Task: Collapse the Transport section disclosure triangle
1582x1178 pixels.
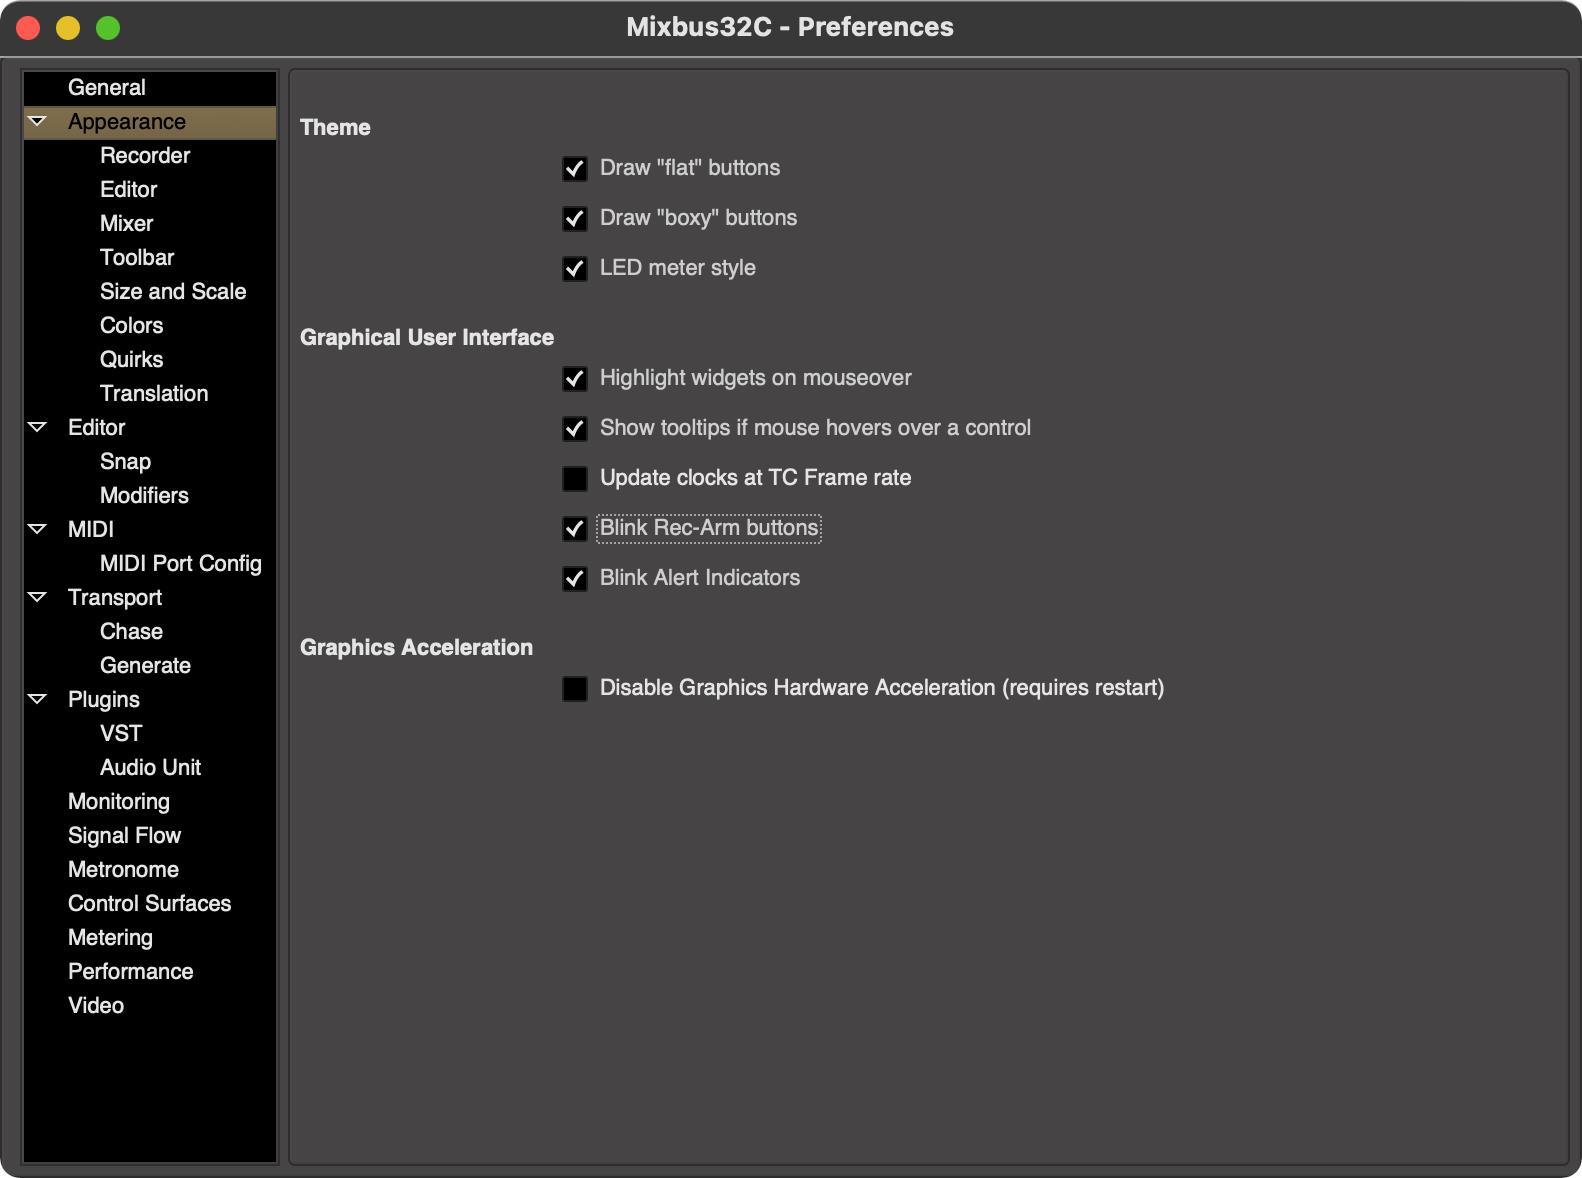Action: 38,597
